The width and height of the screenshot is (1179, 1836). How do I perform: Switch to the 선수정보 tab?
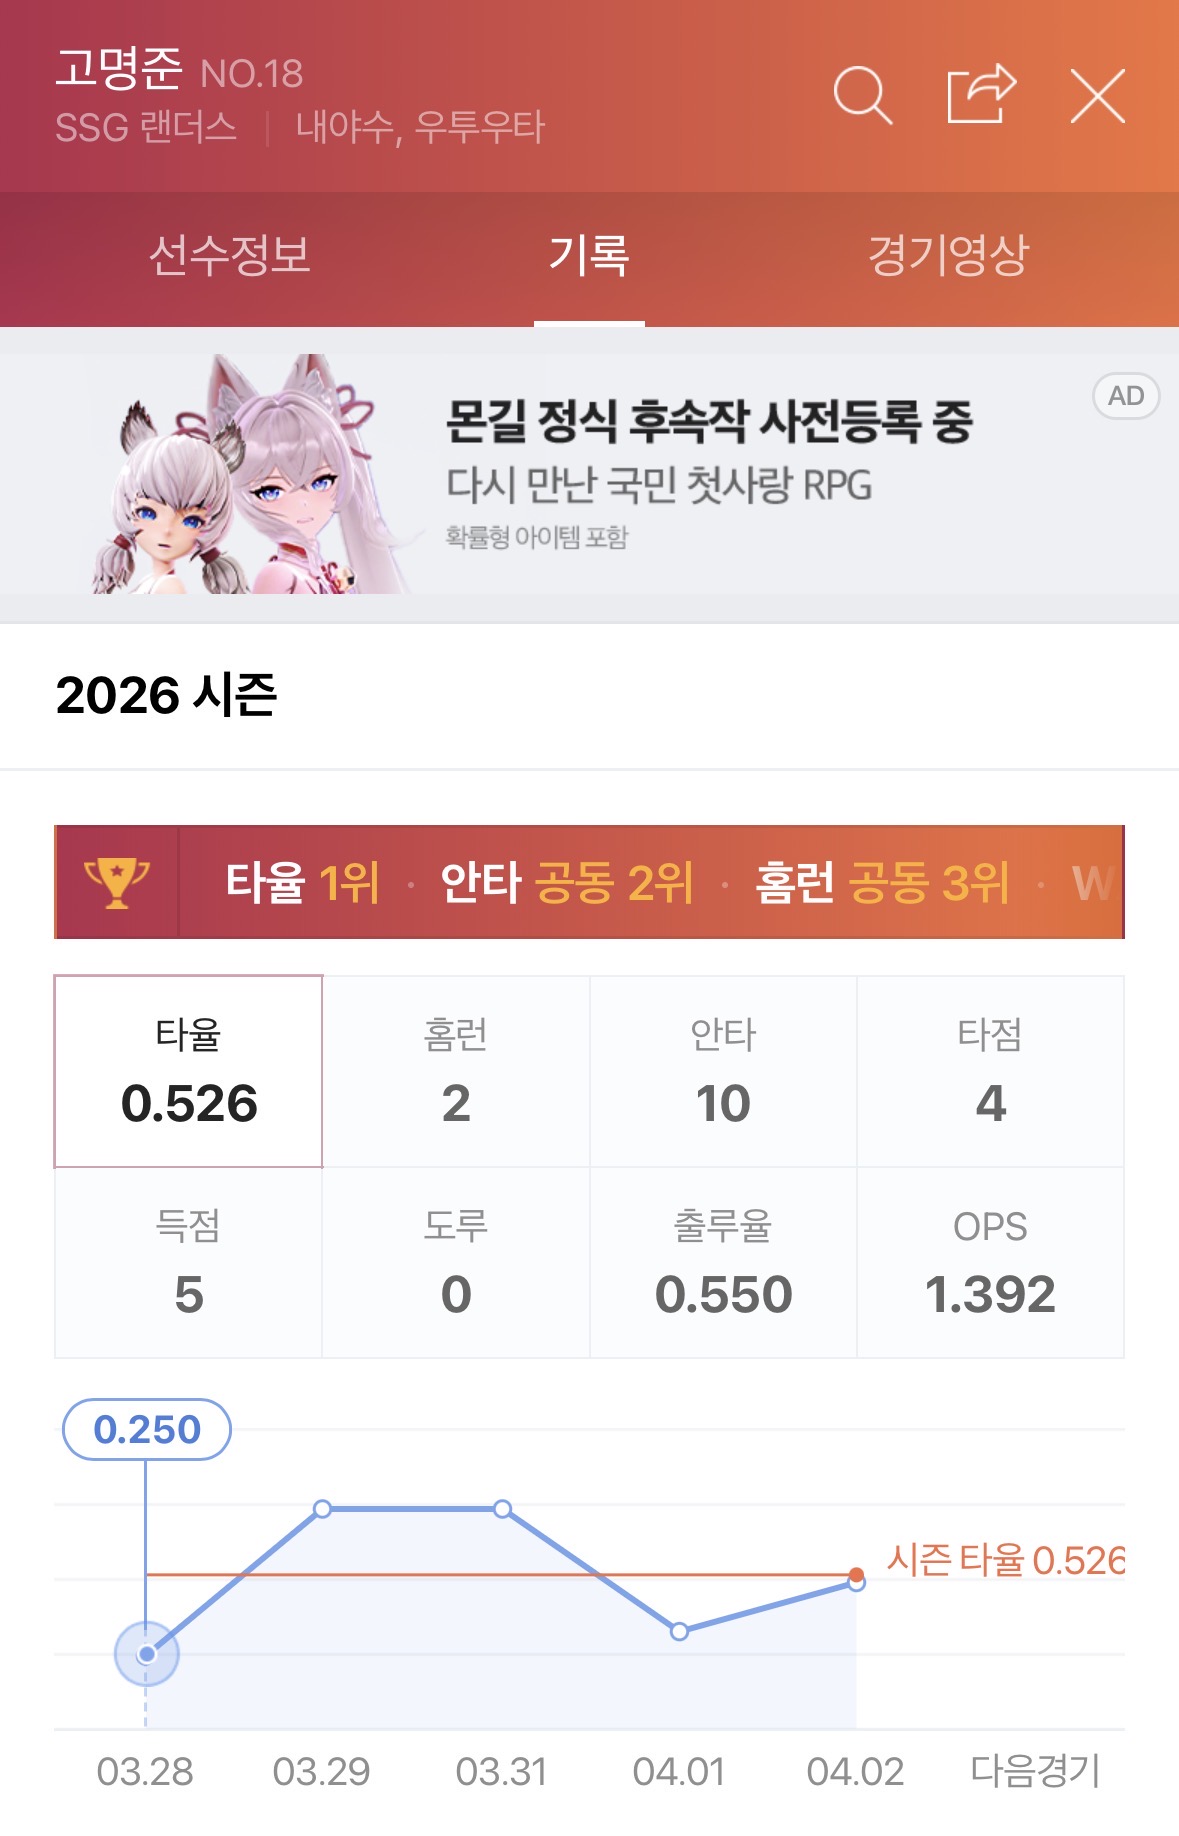click(x=229, y=256)
